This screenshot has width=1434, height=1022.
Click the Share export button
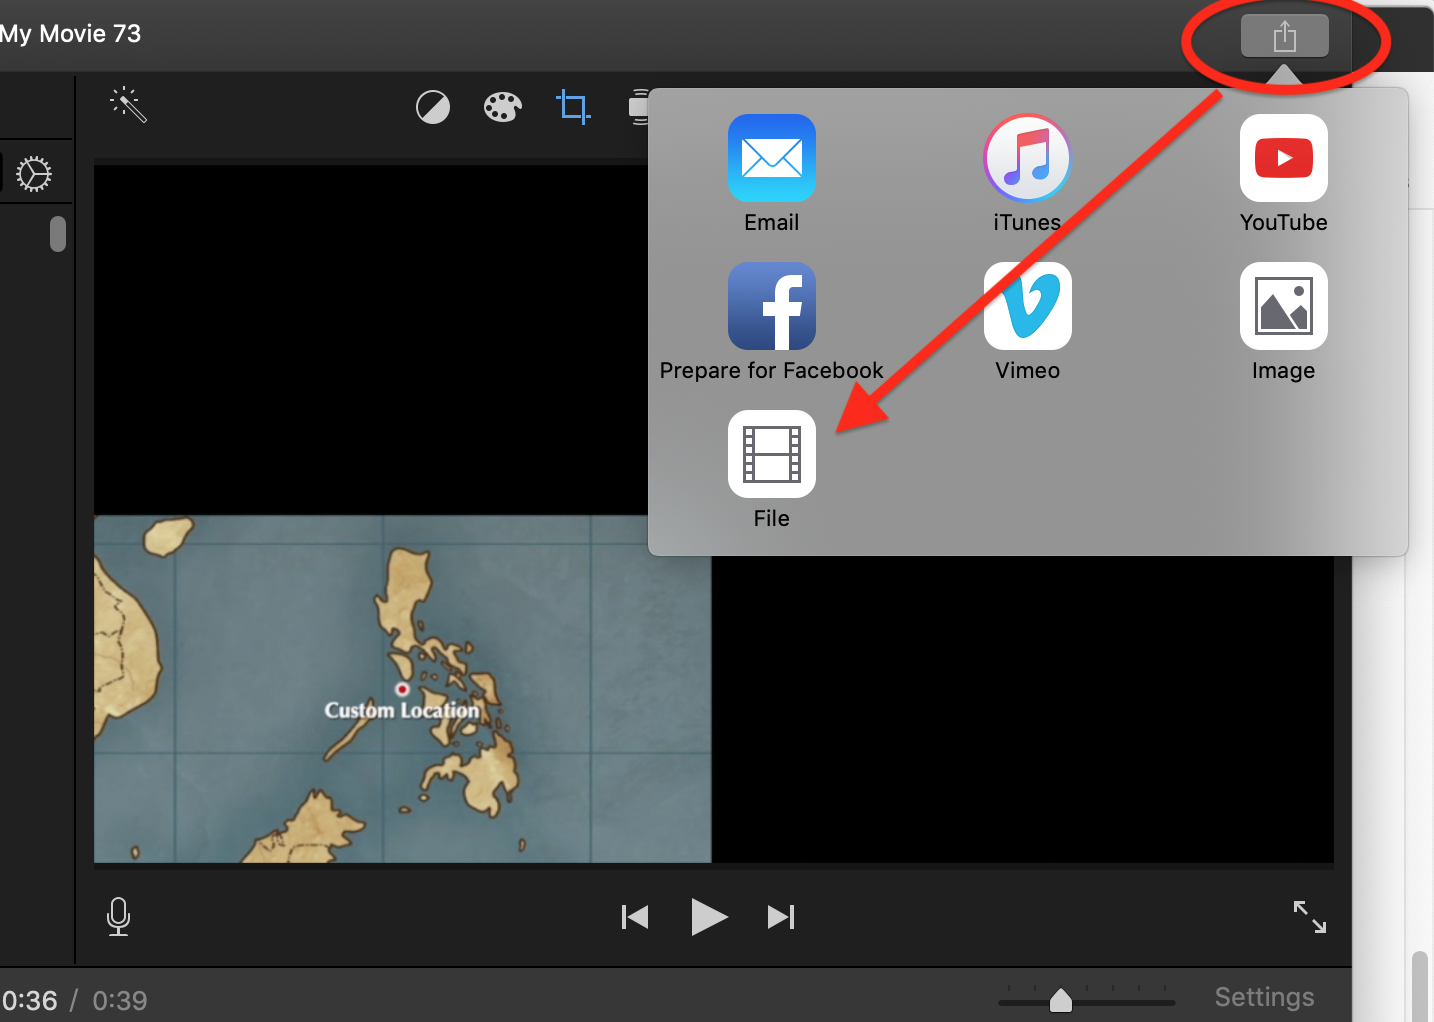1284,37
